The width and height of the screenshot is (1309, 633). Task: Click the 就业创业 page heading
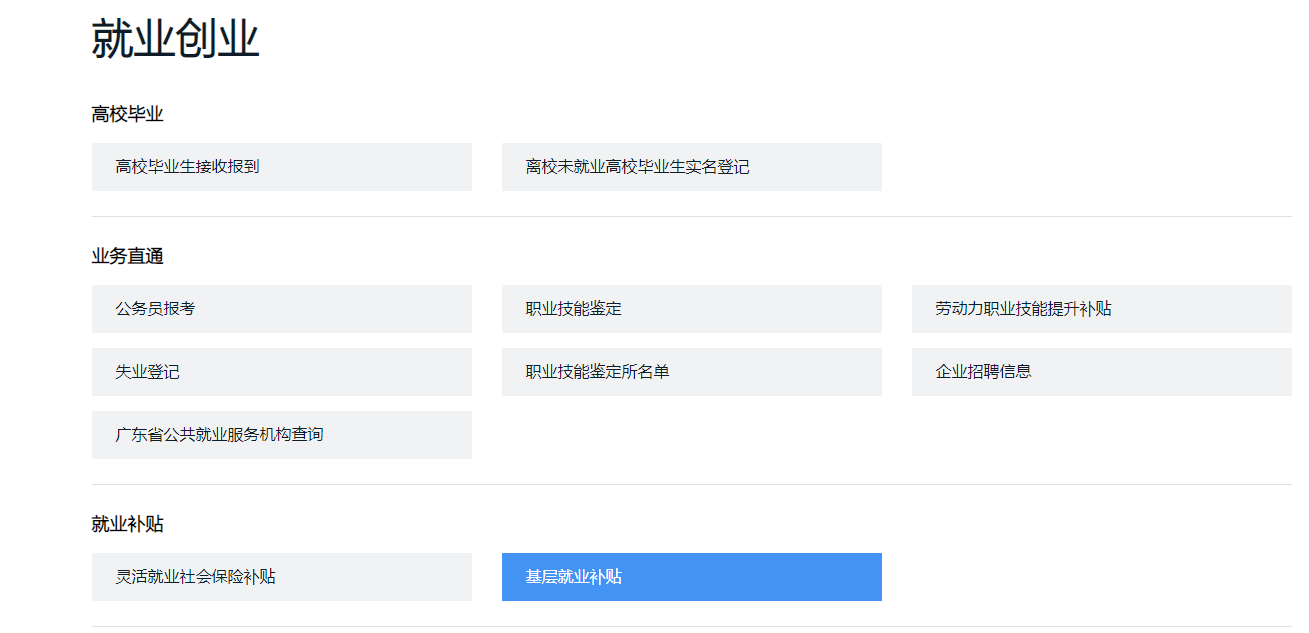(175, 40)
